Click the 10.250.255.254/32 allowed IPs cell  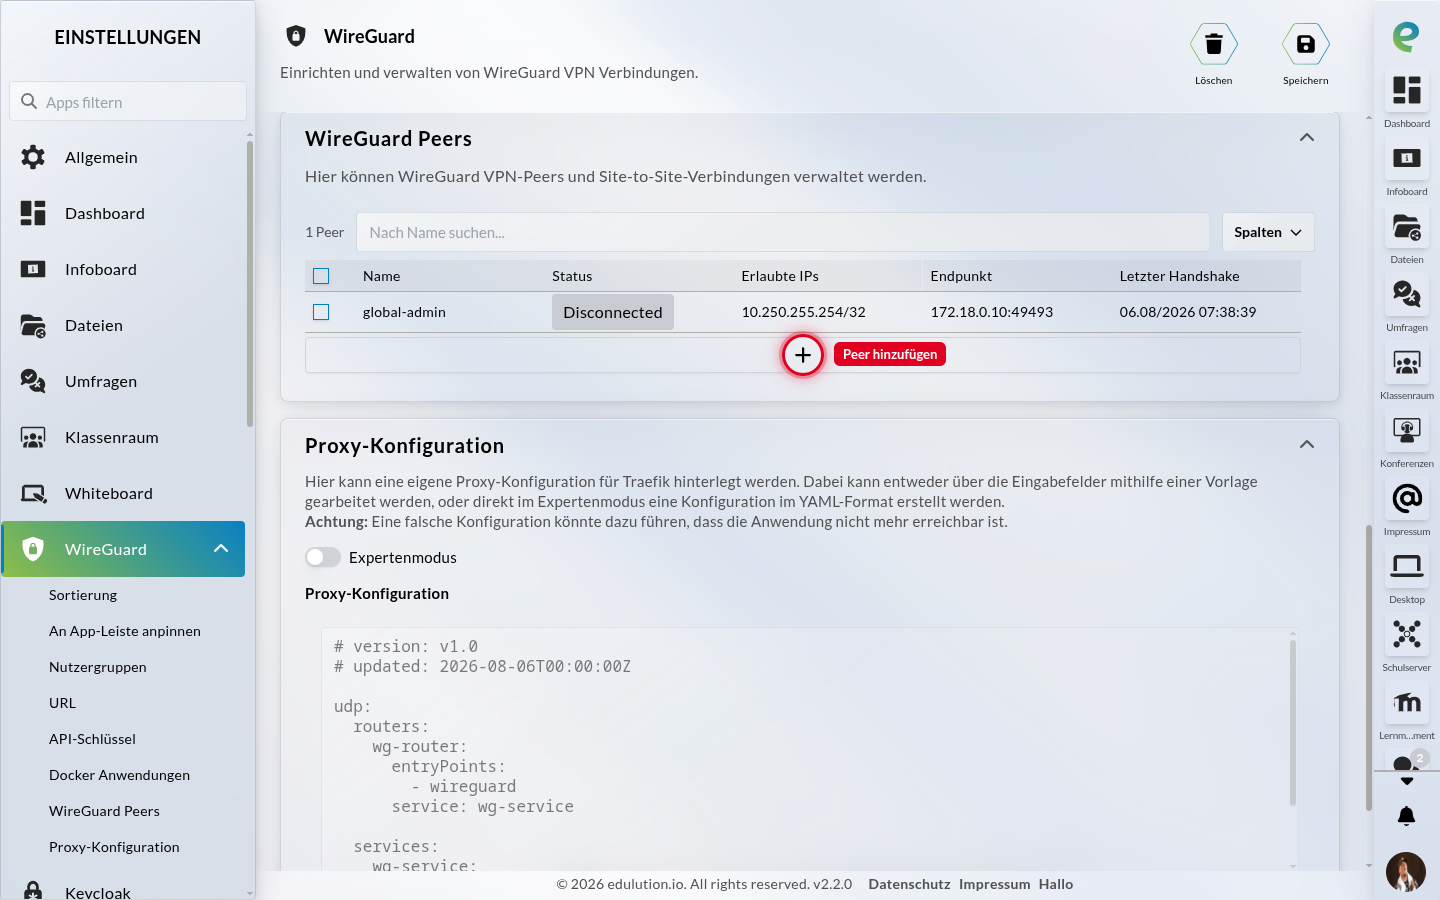pyautogui.click(x=803, y=312)
